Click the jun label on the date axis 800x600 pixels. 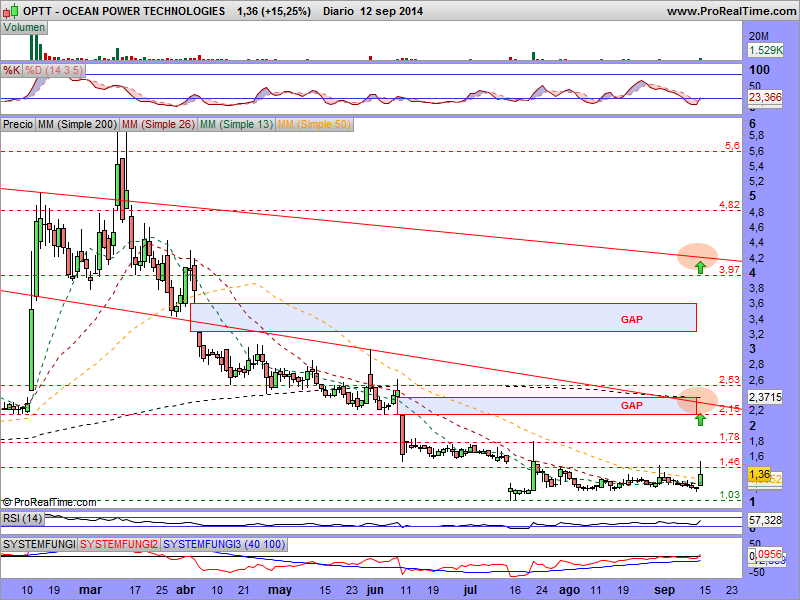374,590
